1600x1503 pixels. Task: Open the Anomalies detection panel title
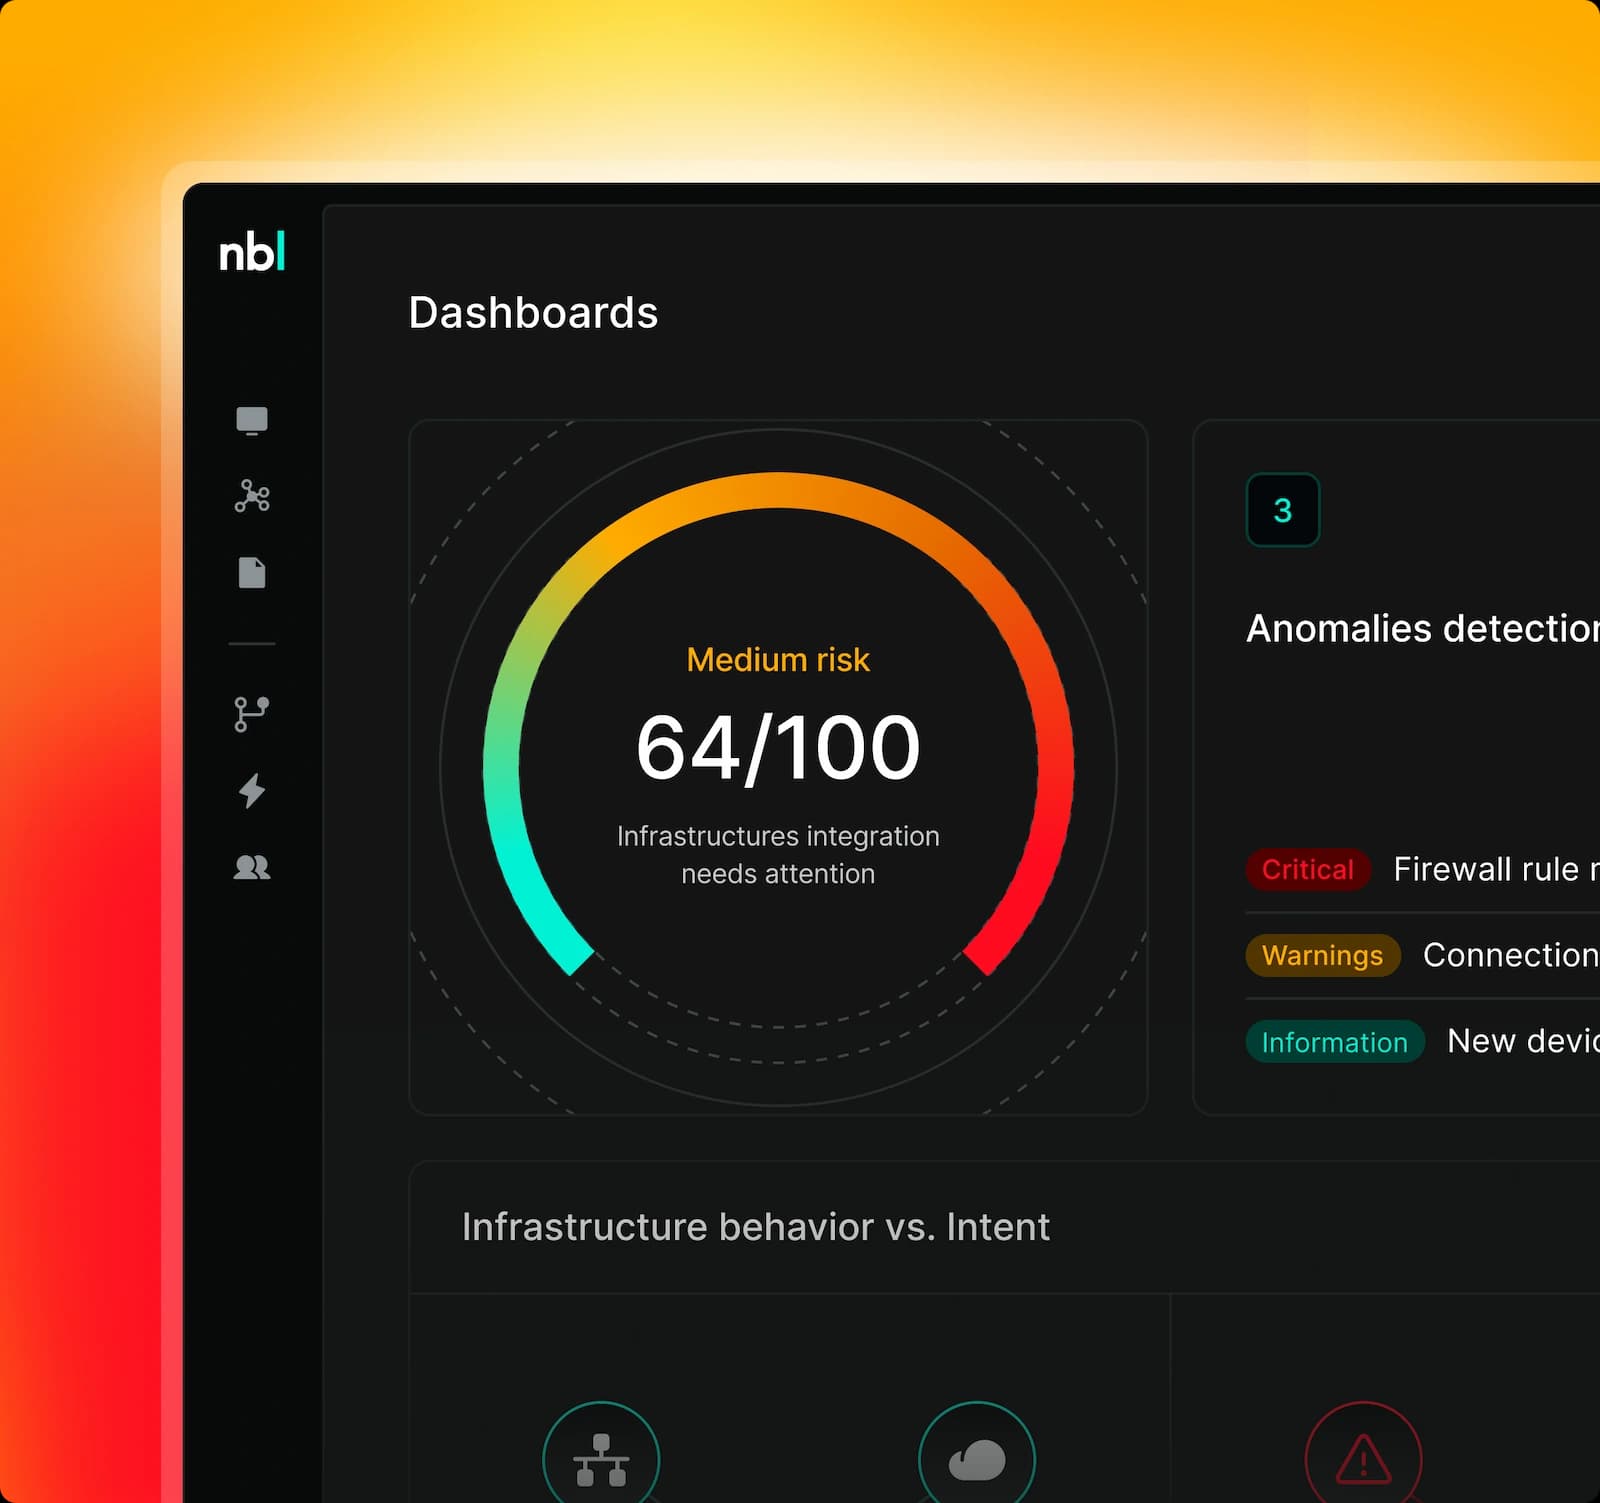point(1420,628)
